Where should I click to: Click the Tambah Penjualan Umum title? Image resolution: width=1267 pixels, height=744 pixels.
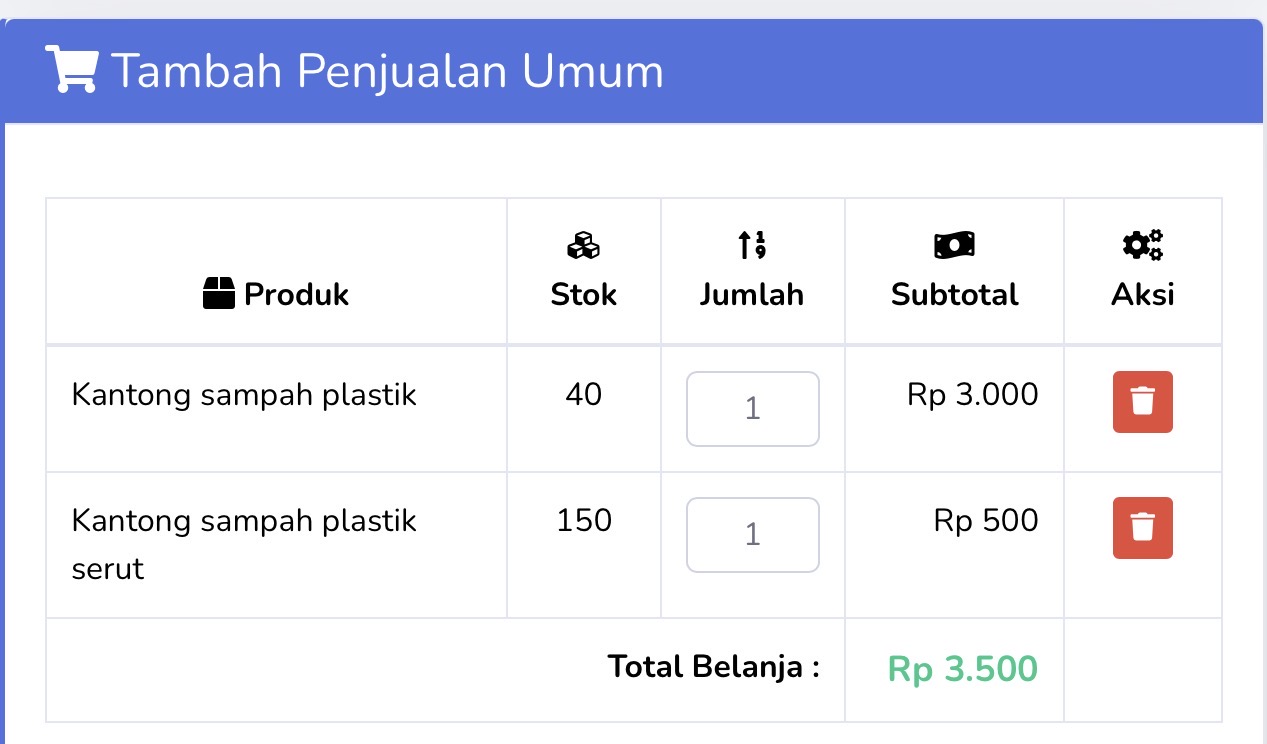tap(388, 70)
